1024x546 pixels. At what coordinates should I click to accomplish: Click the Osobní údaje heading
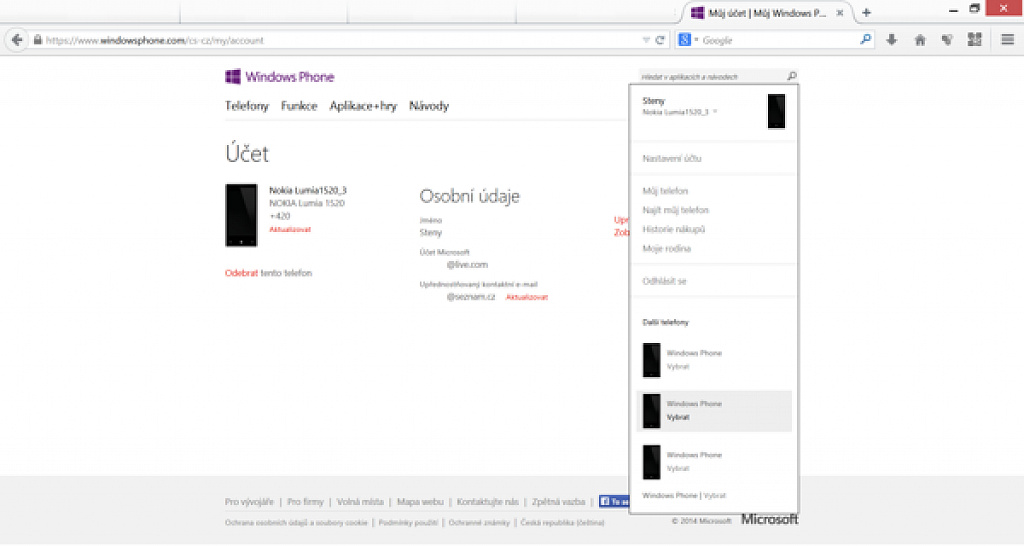(x=470, y=196)
